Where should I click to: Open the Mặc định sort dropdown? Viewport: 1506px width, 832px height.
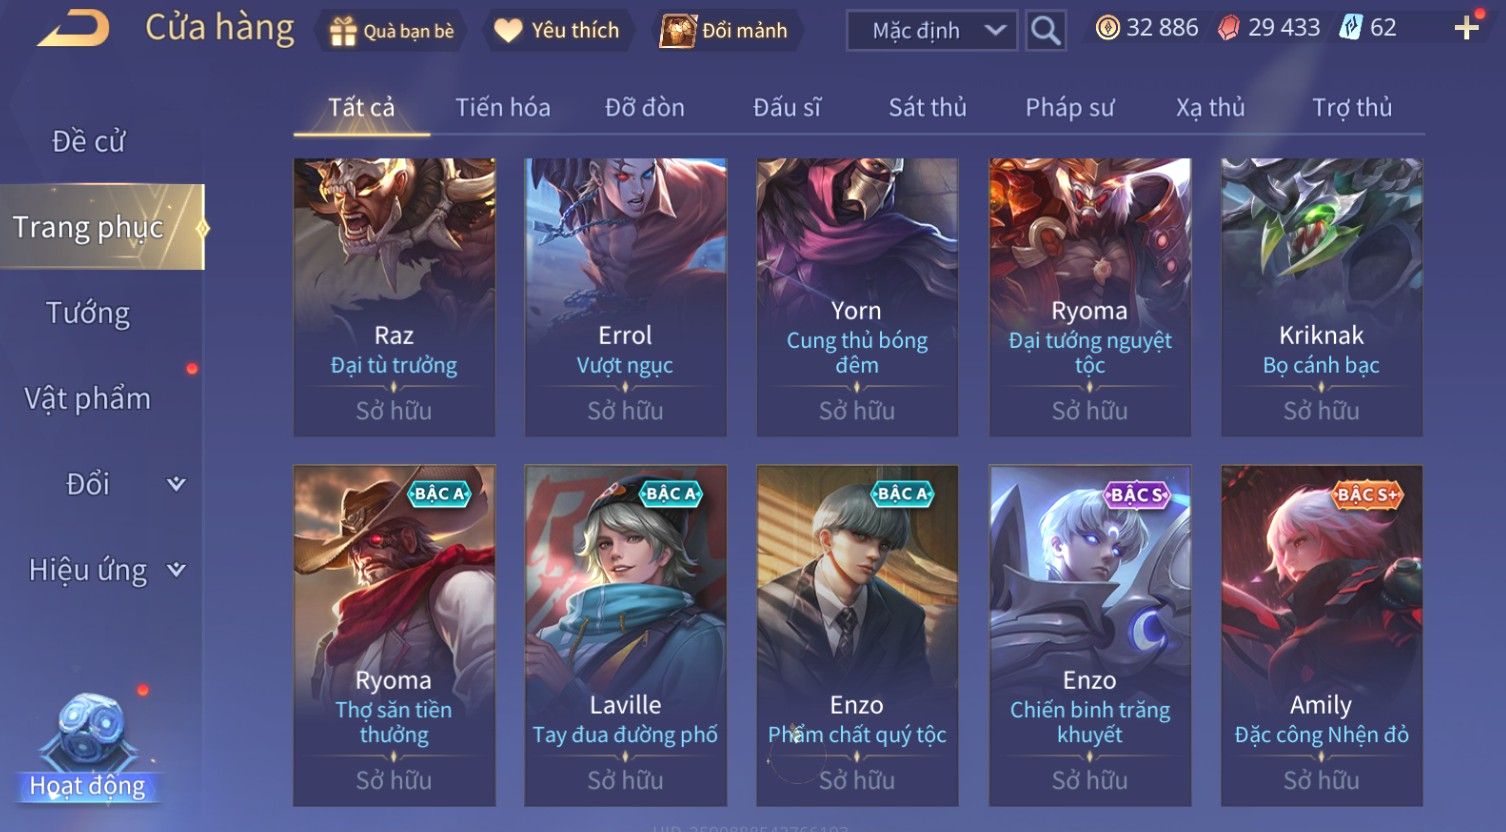932,31
